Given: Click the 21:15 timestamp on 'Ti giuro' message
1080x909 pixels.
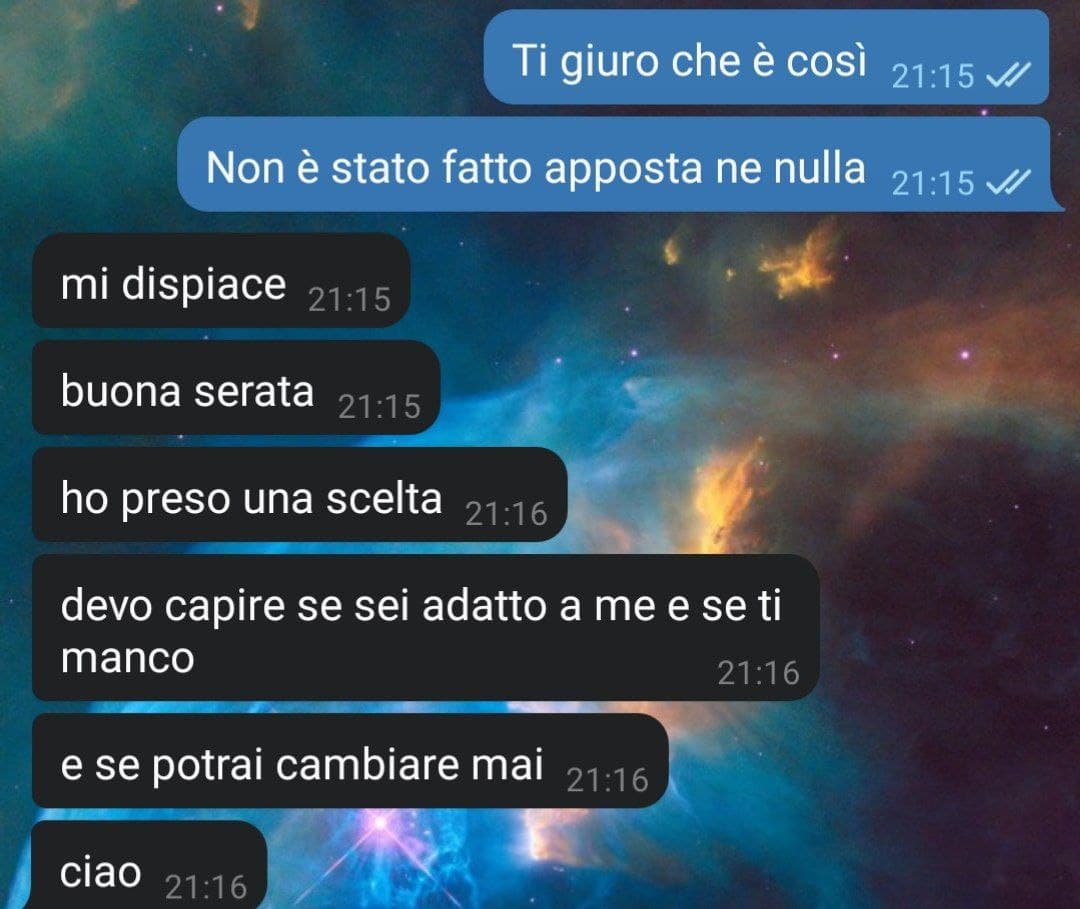Looking at the screenshot, I should click(x=933, y=76).
